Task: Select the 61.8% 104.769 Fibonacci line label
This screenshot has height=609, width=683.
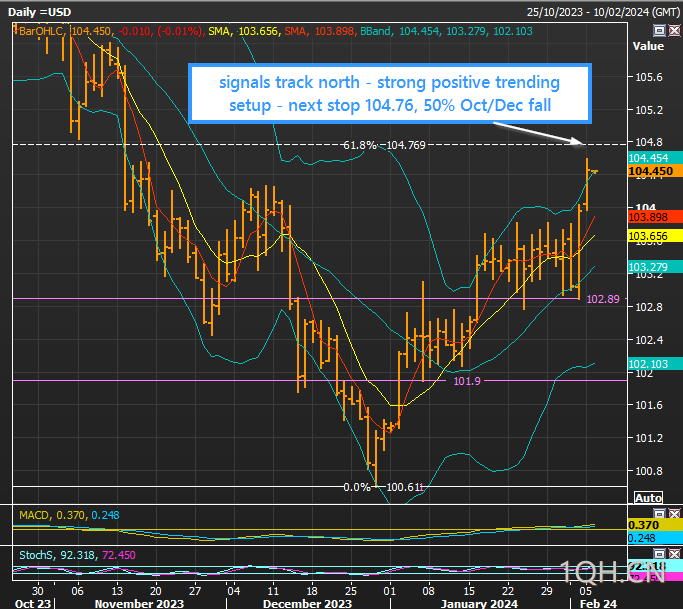Action: pos(384,145)
